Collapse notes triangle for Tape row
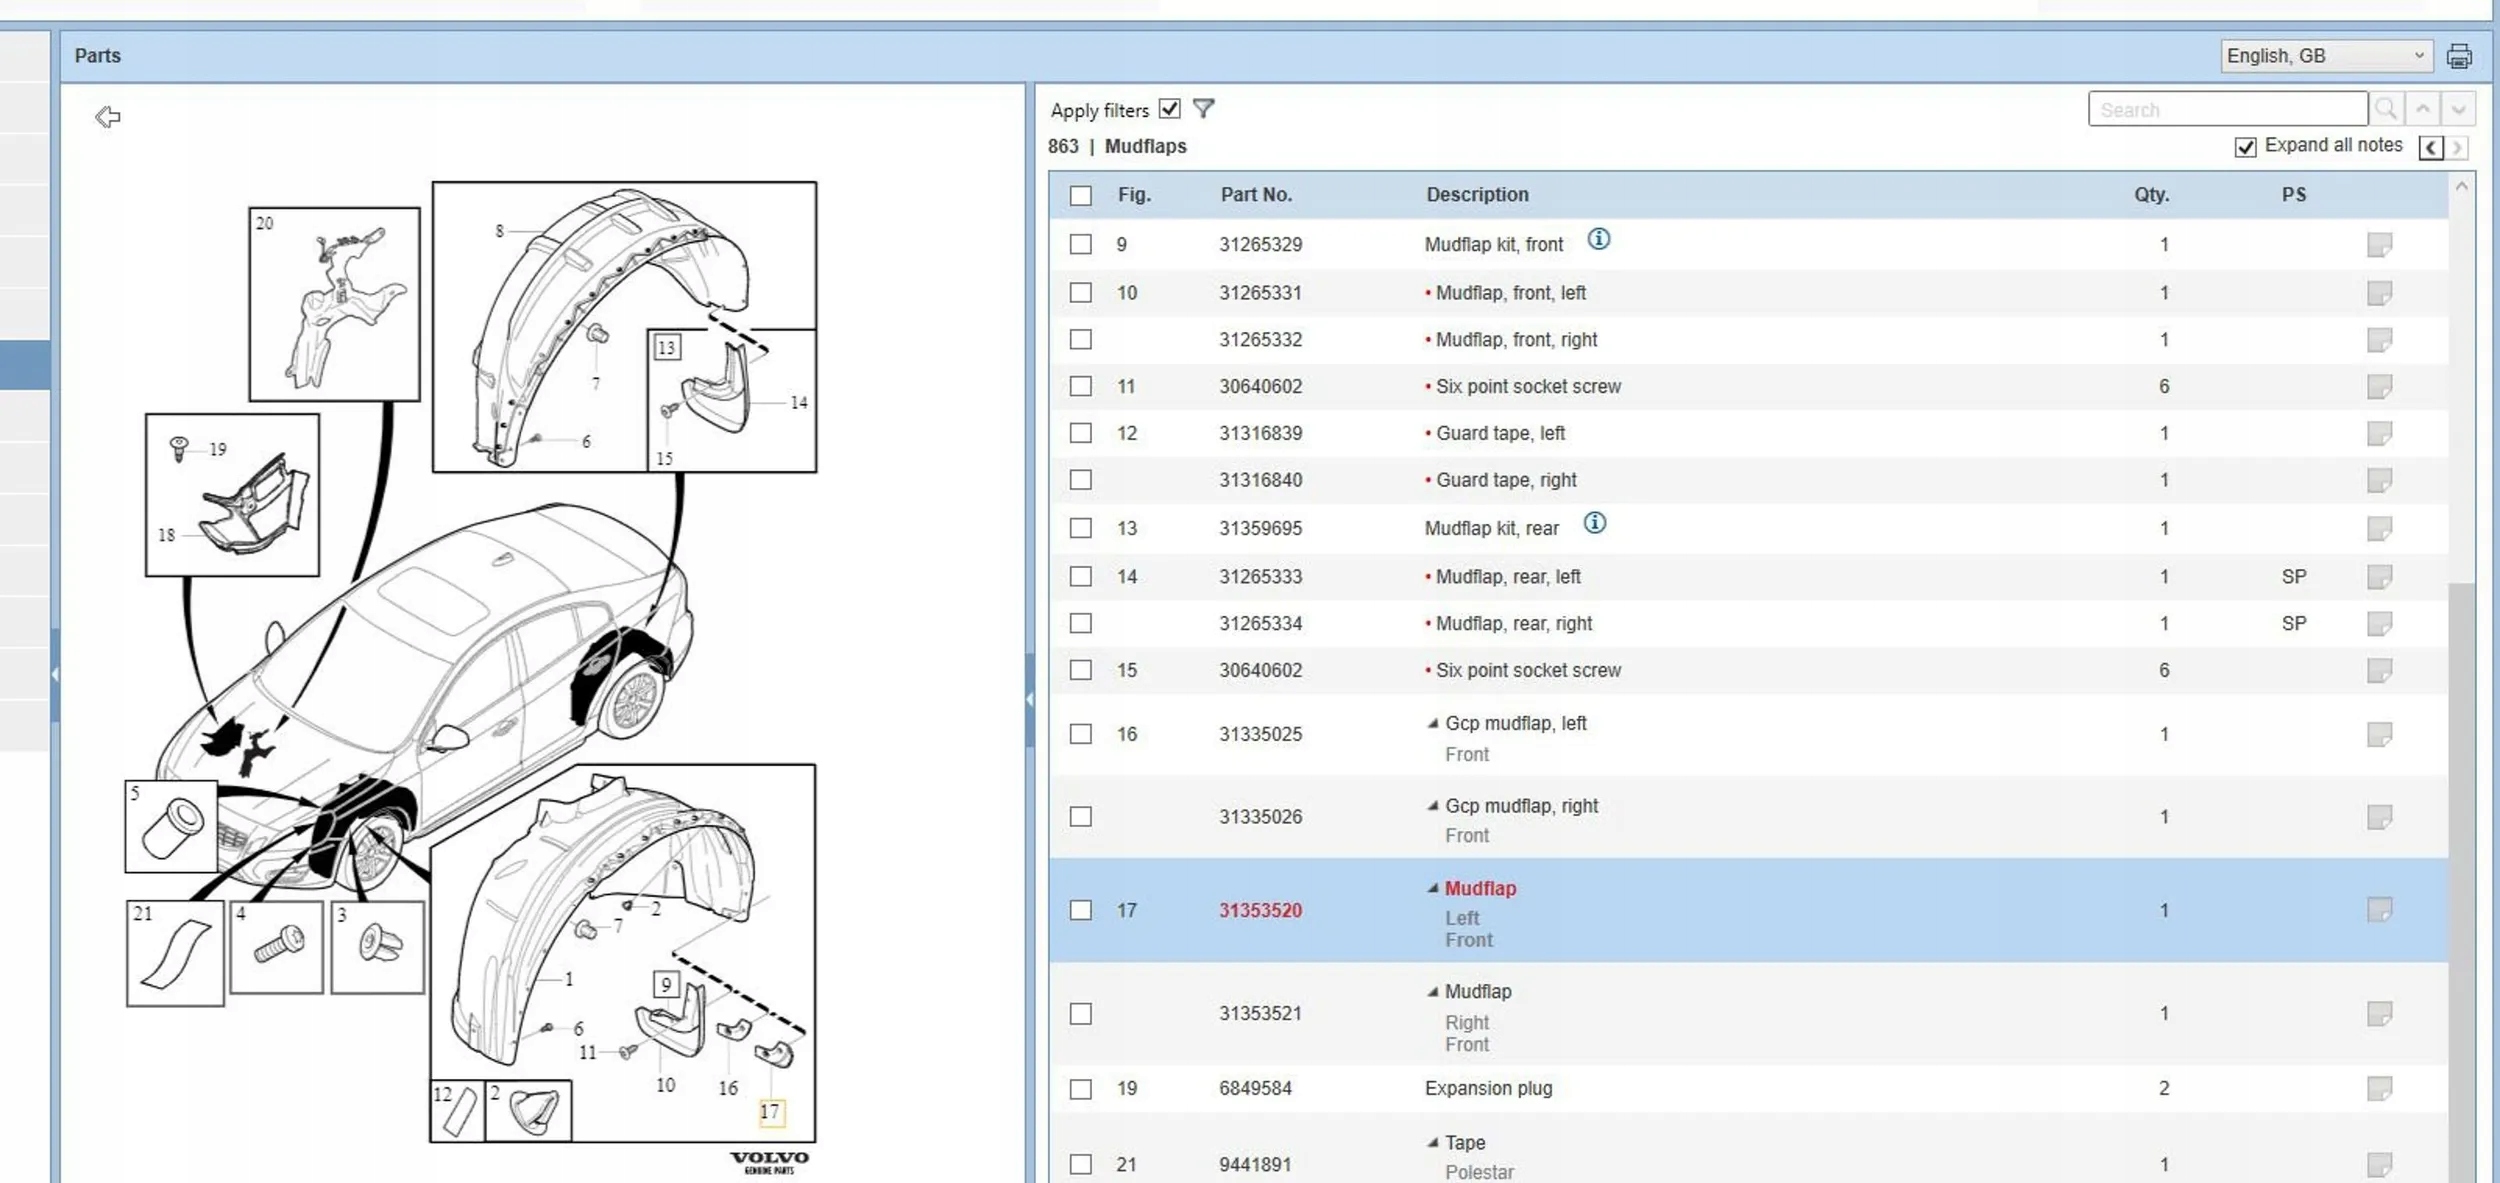 pos(1433,1142)
